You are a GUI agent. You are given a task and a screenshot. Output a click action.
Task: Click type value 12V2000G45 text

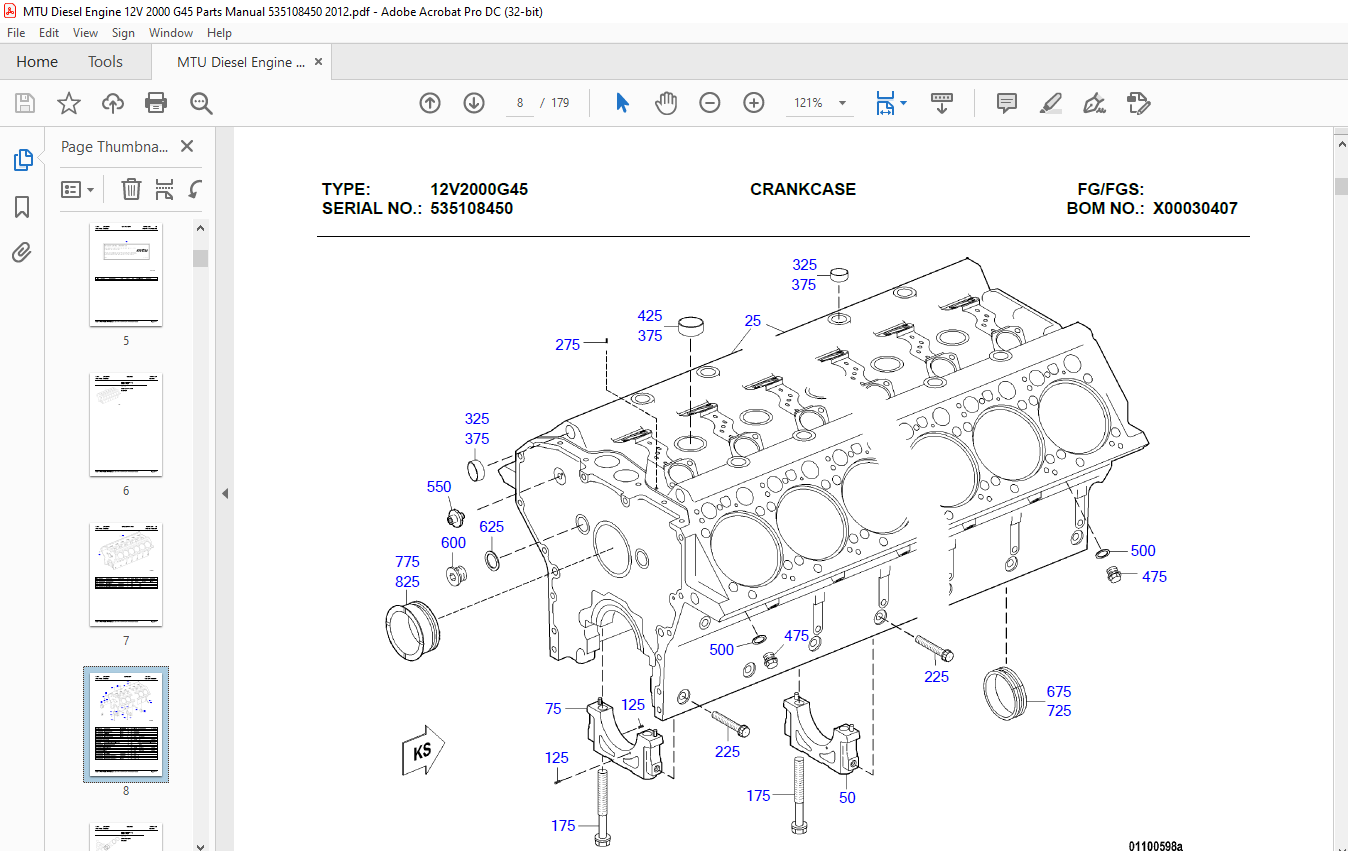pos(479,189)
